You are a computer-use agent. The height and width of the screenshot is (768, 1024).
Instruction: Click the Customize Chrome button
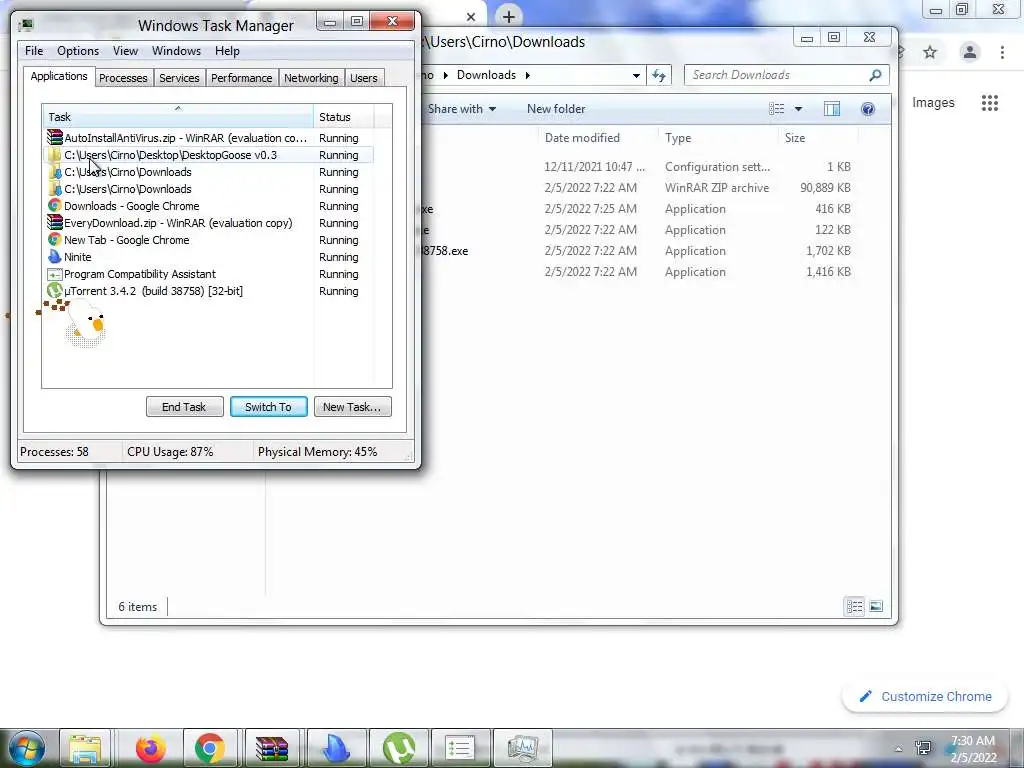click(925, 697)
